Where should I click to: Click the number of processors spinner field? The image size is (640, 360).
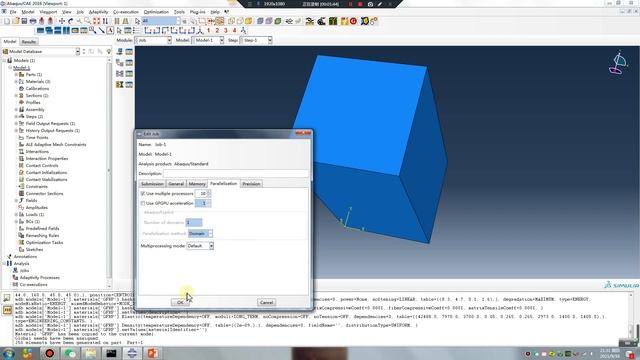pos(203,193)
